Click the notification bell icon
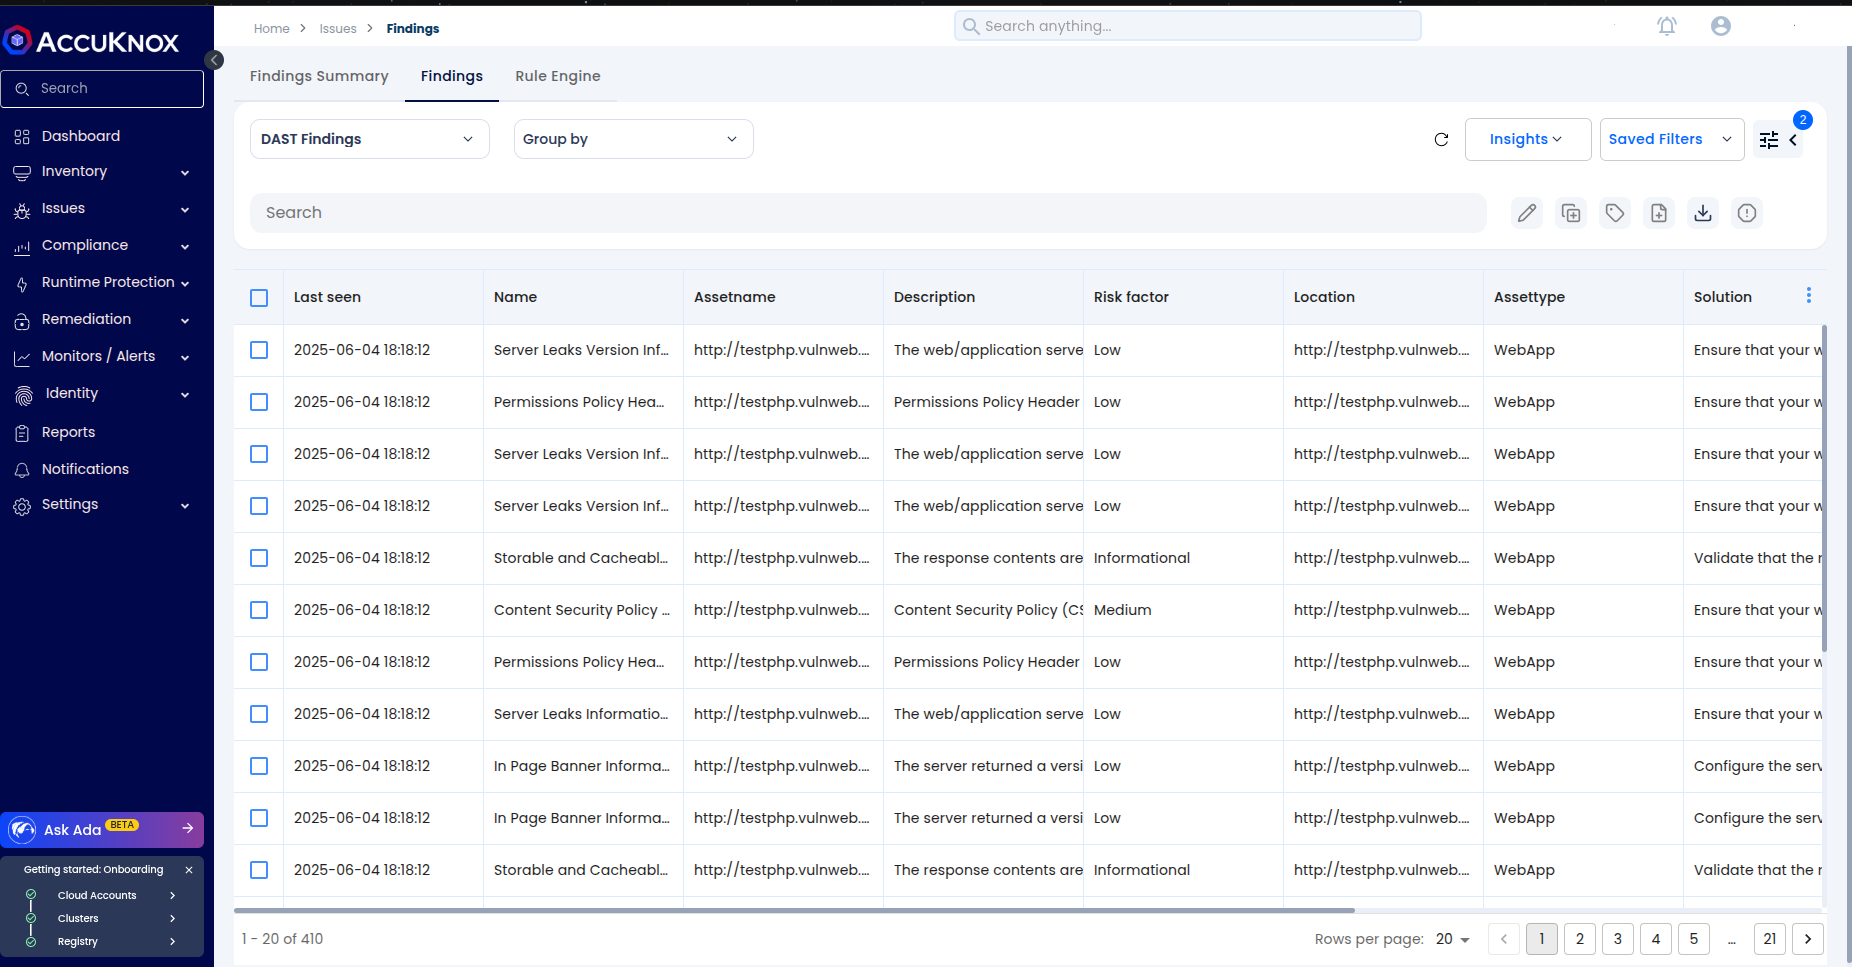Viewport: 1852px width, 967px height. 1666,27
